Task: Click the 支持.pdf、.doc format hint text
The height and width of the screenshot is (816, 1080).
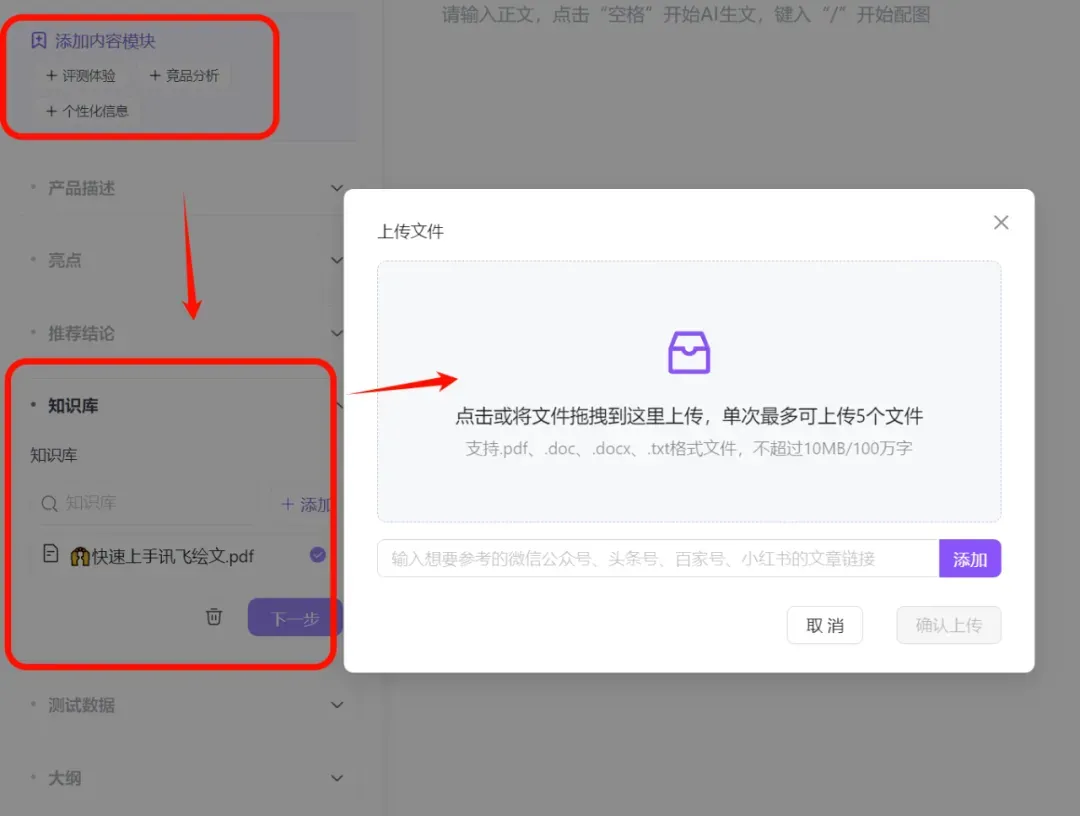Action: click(x=689, y=448)
